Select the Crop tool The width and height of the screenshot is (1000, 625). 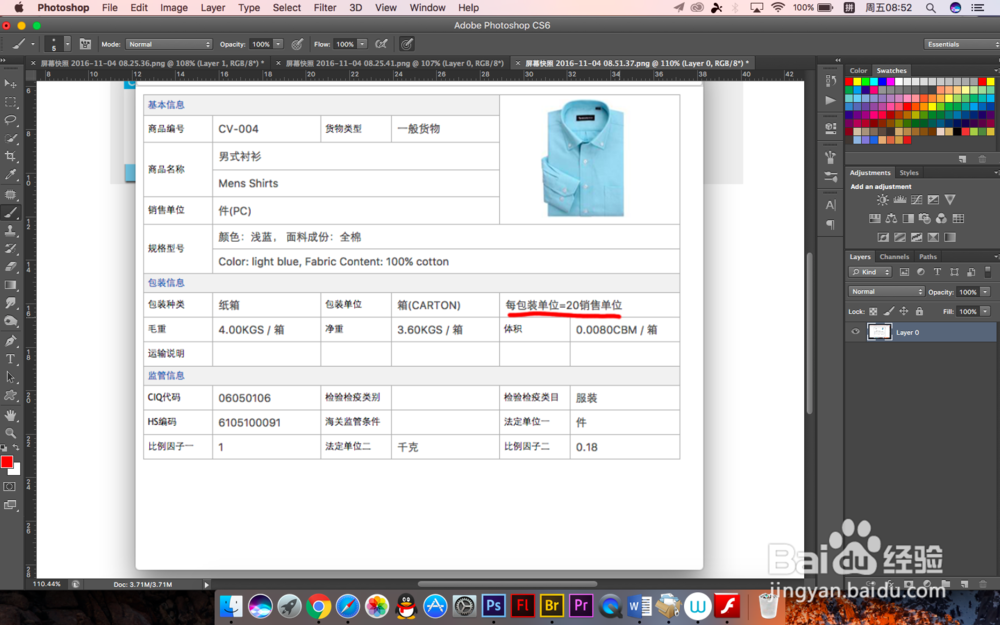click(10, 156)
